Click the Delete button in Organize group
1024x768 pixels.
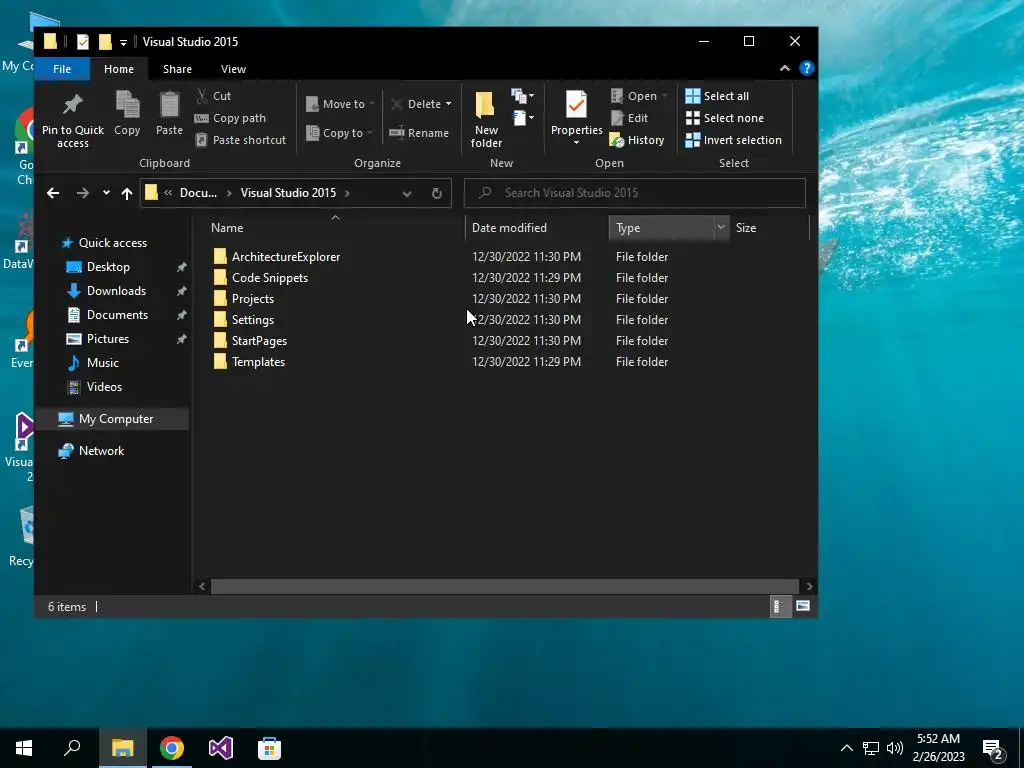pos(415,104)
